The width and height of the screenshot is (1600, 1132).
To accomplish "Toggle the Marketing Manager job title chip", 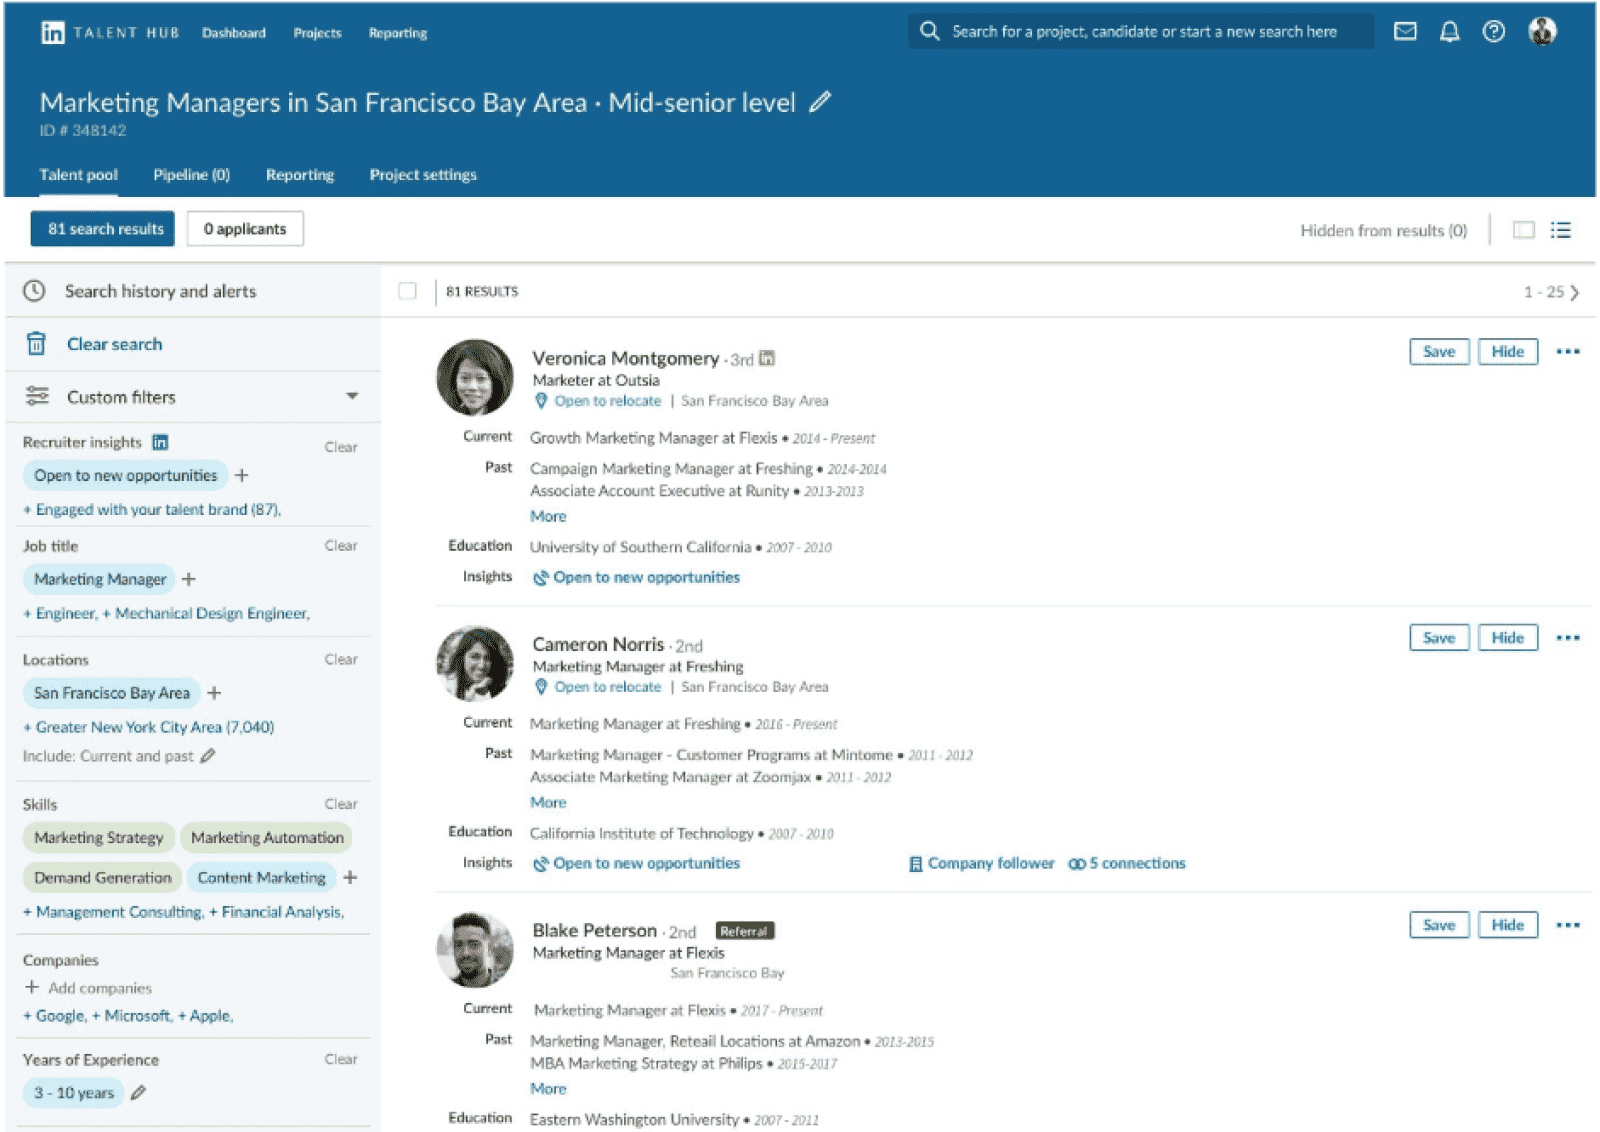I will [x=100, y=579].
